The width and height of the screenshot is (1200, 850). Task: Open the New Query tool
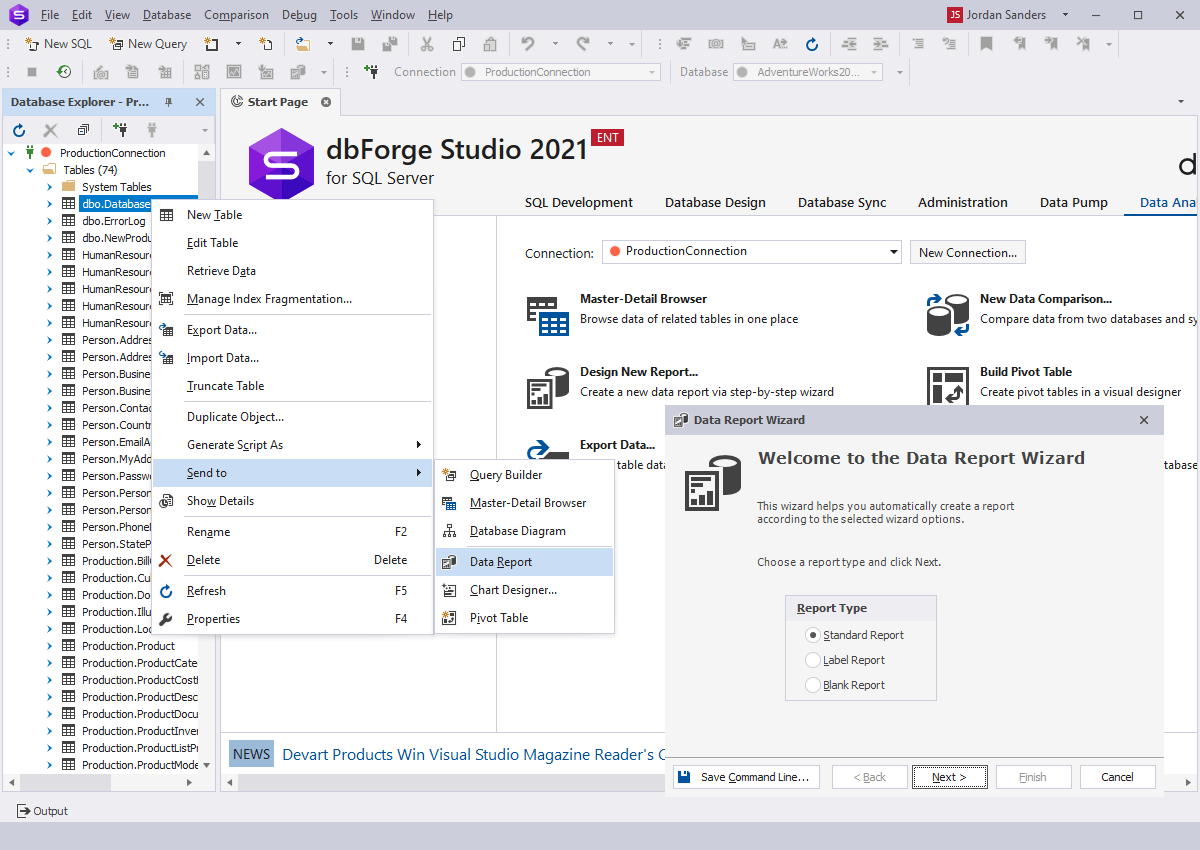(x=148, y=43)
